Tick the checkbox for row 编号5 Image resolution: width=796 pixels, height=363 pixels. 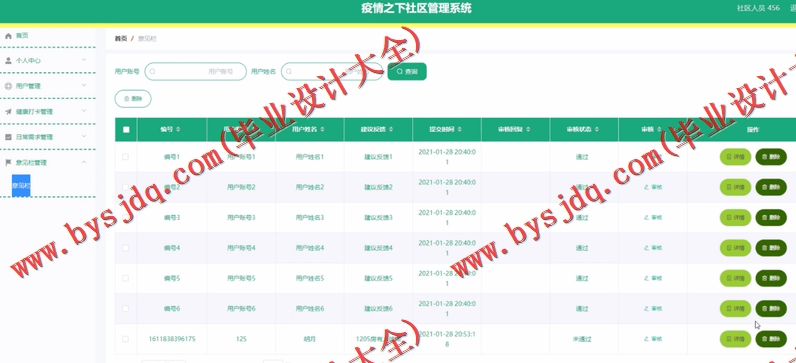point(125,278)
